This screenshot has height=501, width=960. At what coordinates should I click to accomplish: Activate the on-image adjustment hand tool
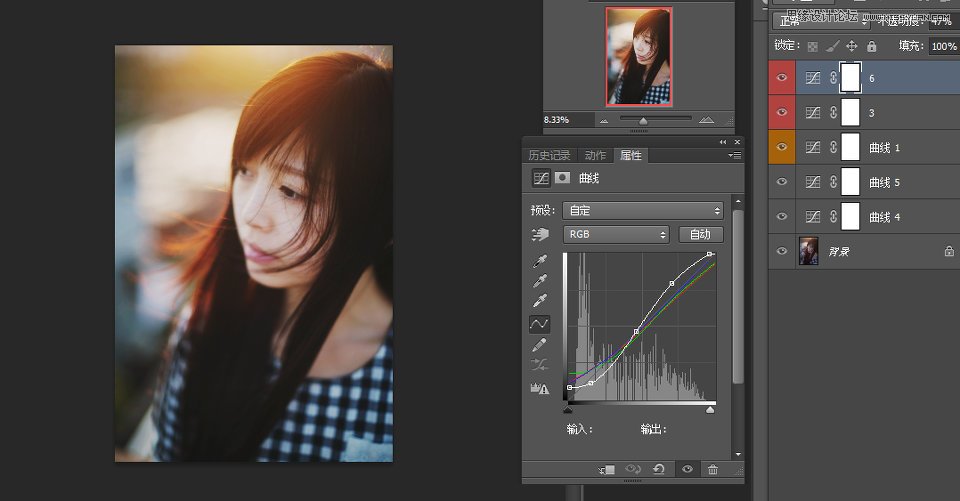tap(540, 234)
